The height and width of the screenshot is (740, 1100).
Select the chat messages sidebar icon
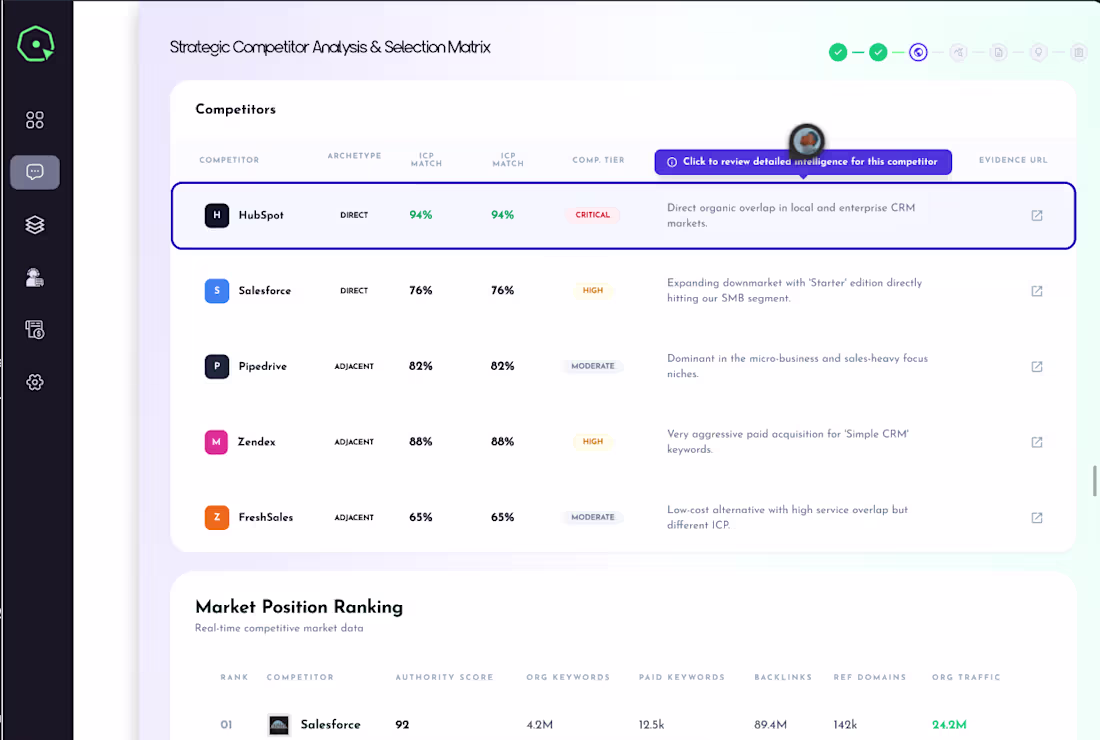(x=35, y=172)
